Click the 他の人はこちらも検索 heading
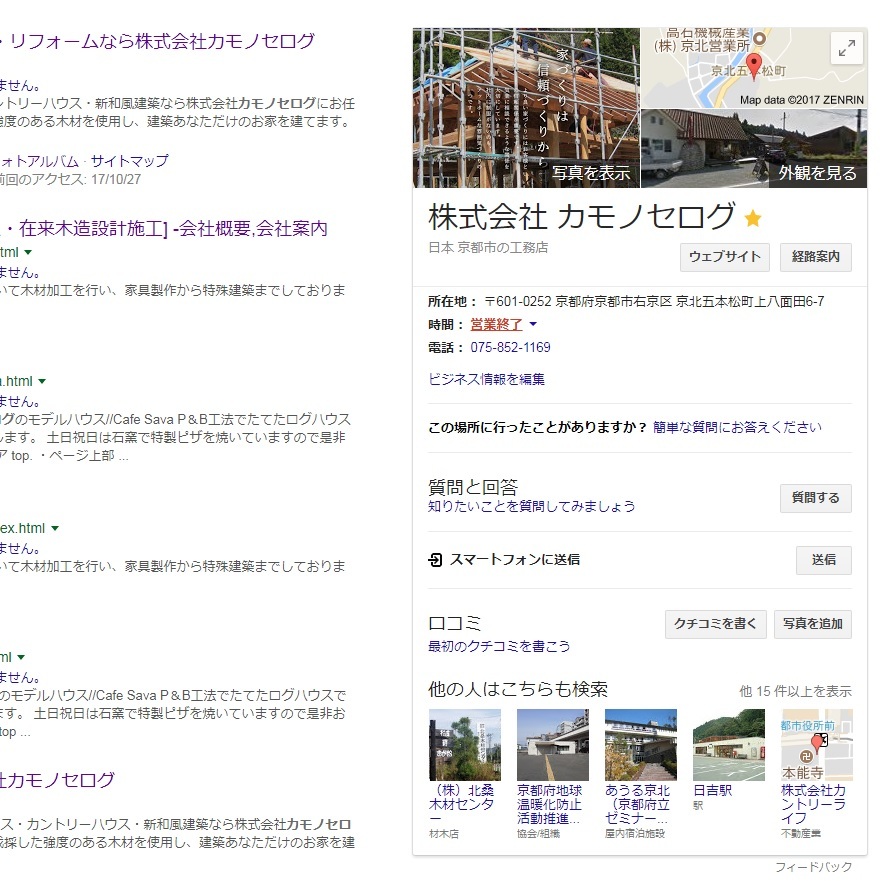The width and height of the screenshot is (887, 881). click(518, 689)
